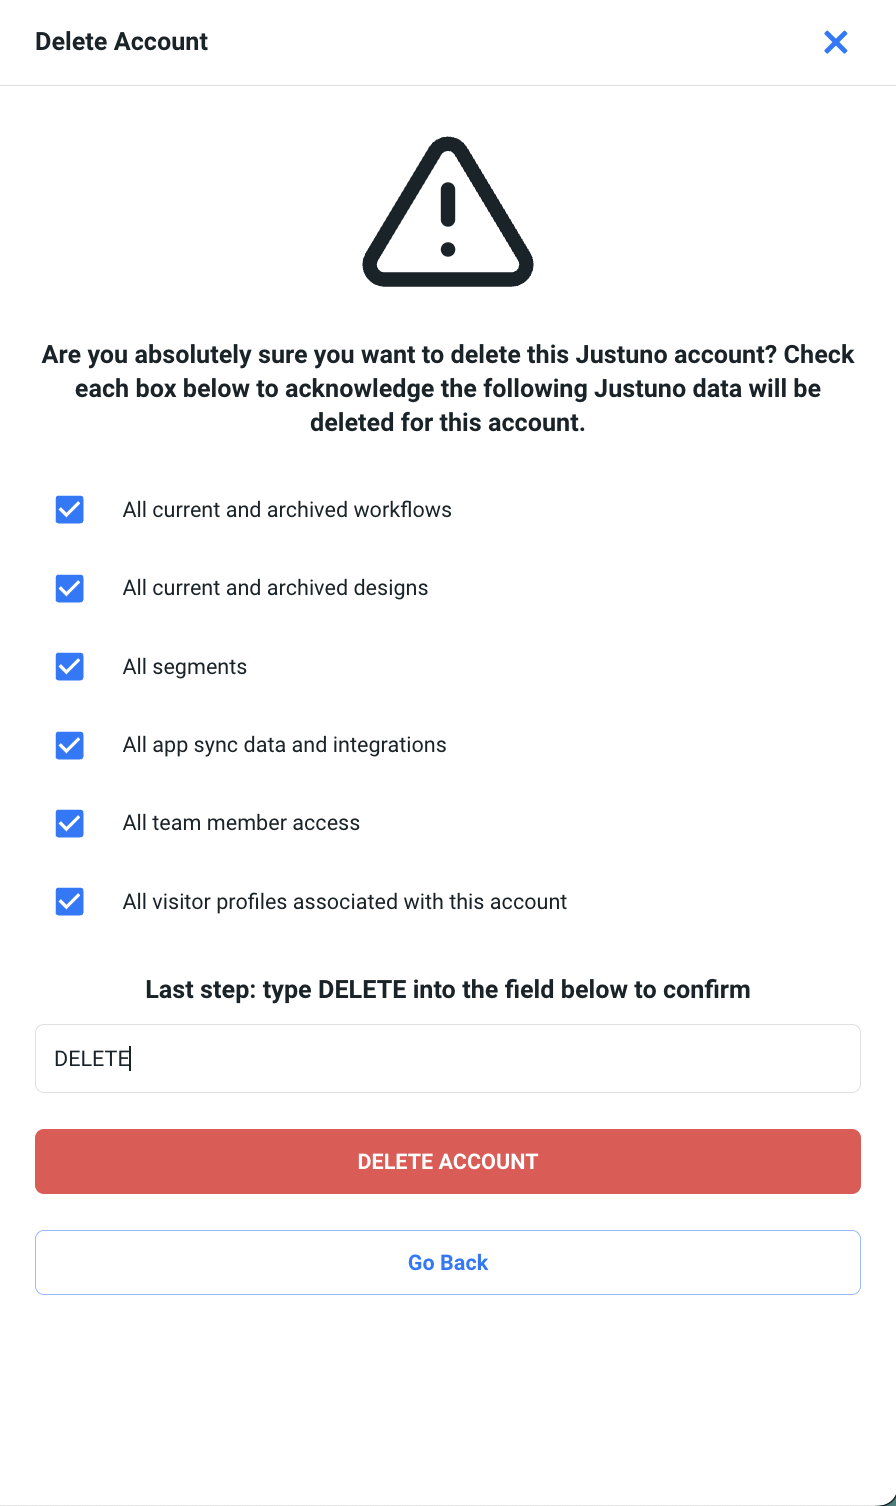Click the 'All app sync data and integrations' text
Screen dimensions: 896x1506
point(284,745)
